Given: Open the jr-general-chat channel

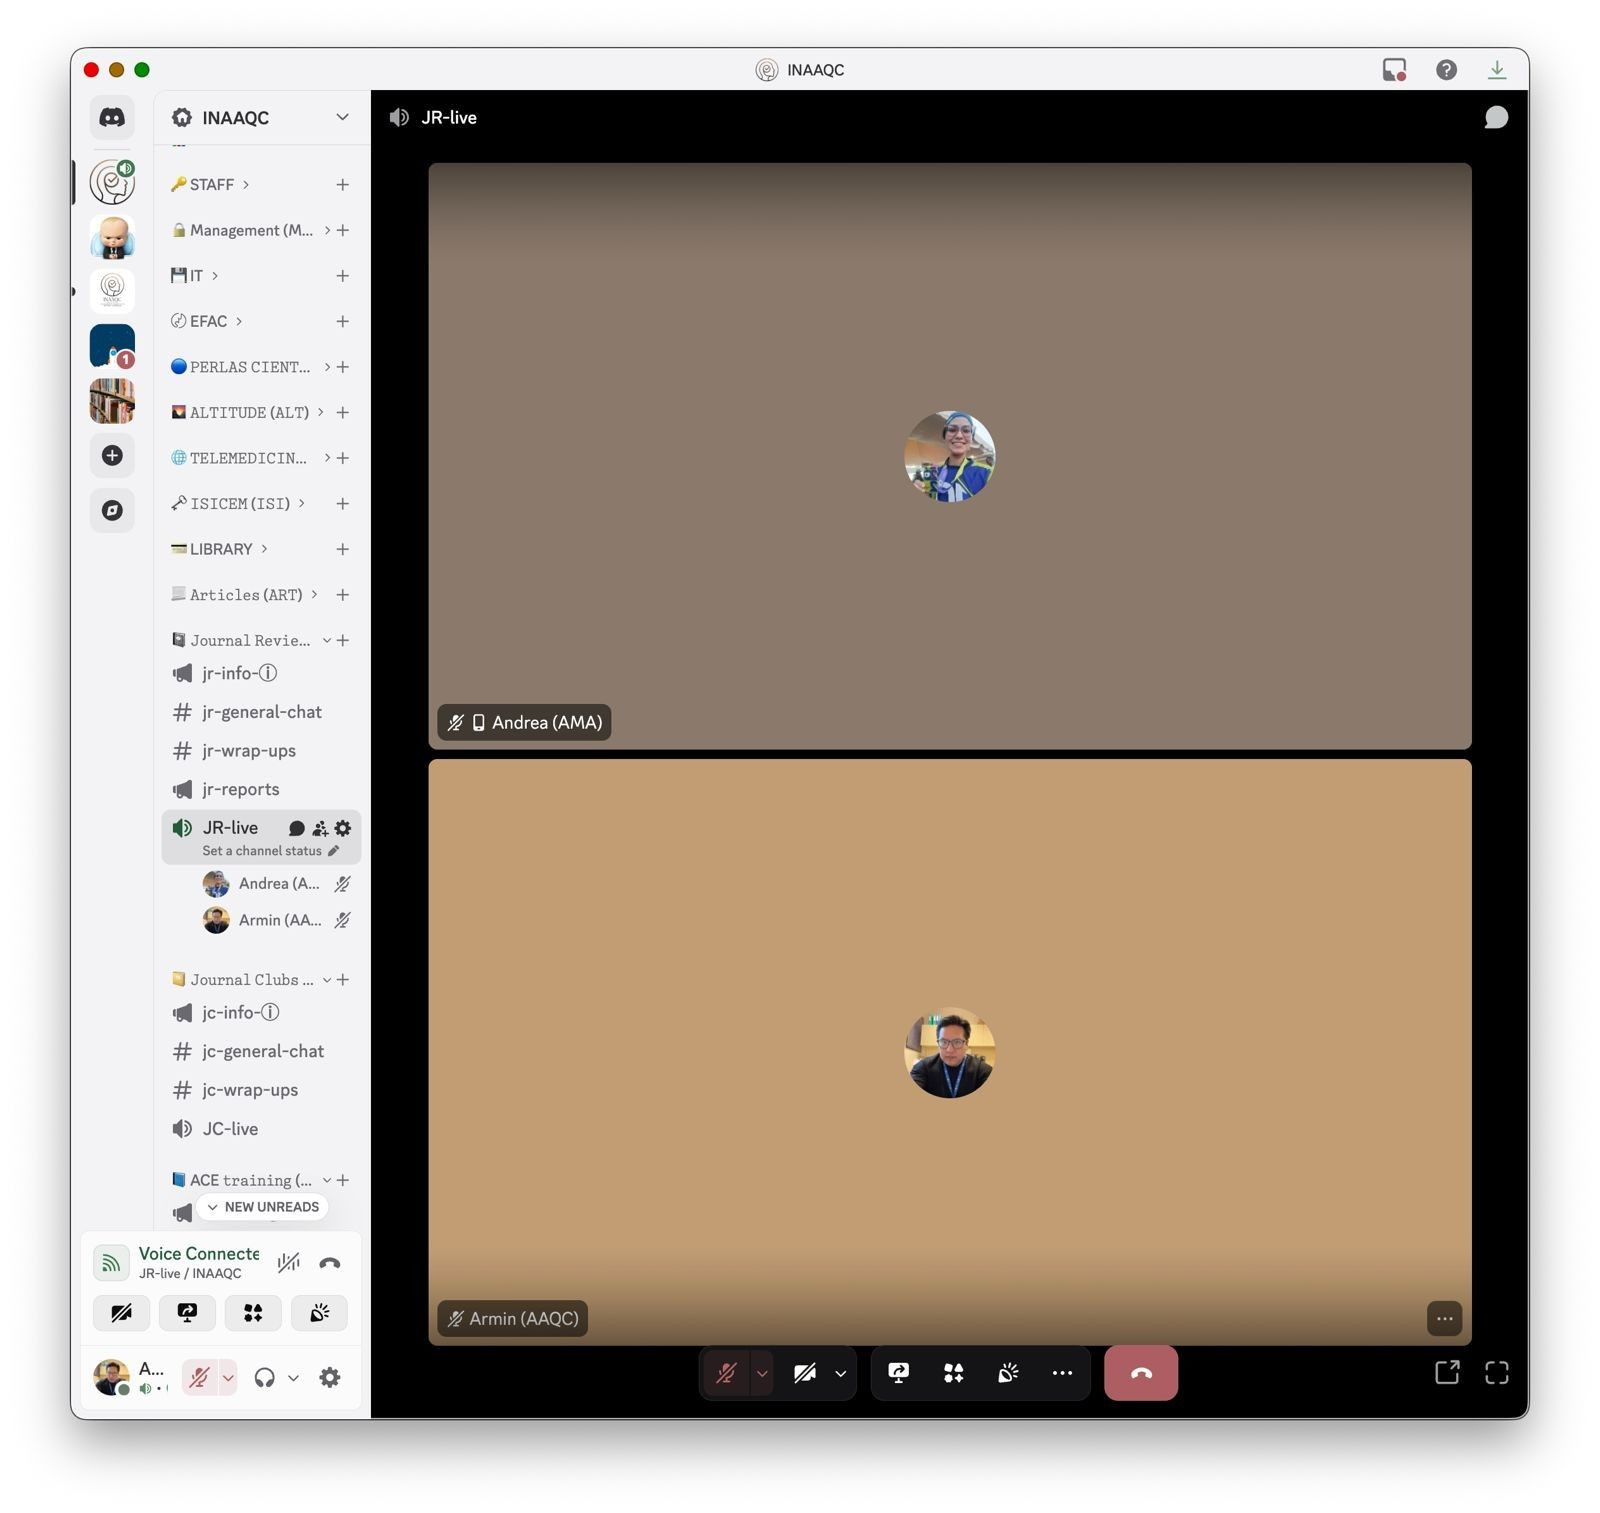Looking at the screenshot, I should click(x=261, y=712).
